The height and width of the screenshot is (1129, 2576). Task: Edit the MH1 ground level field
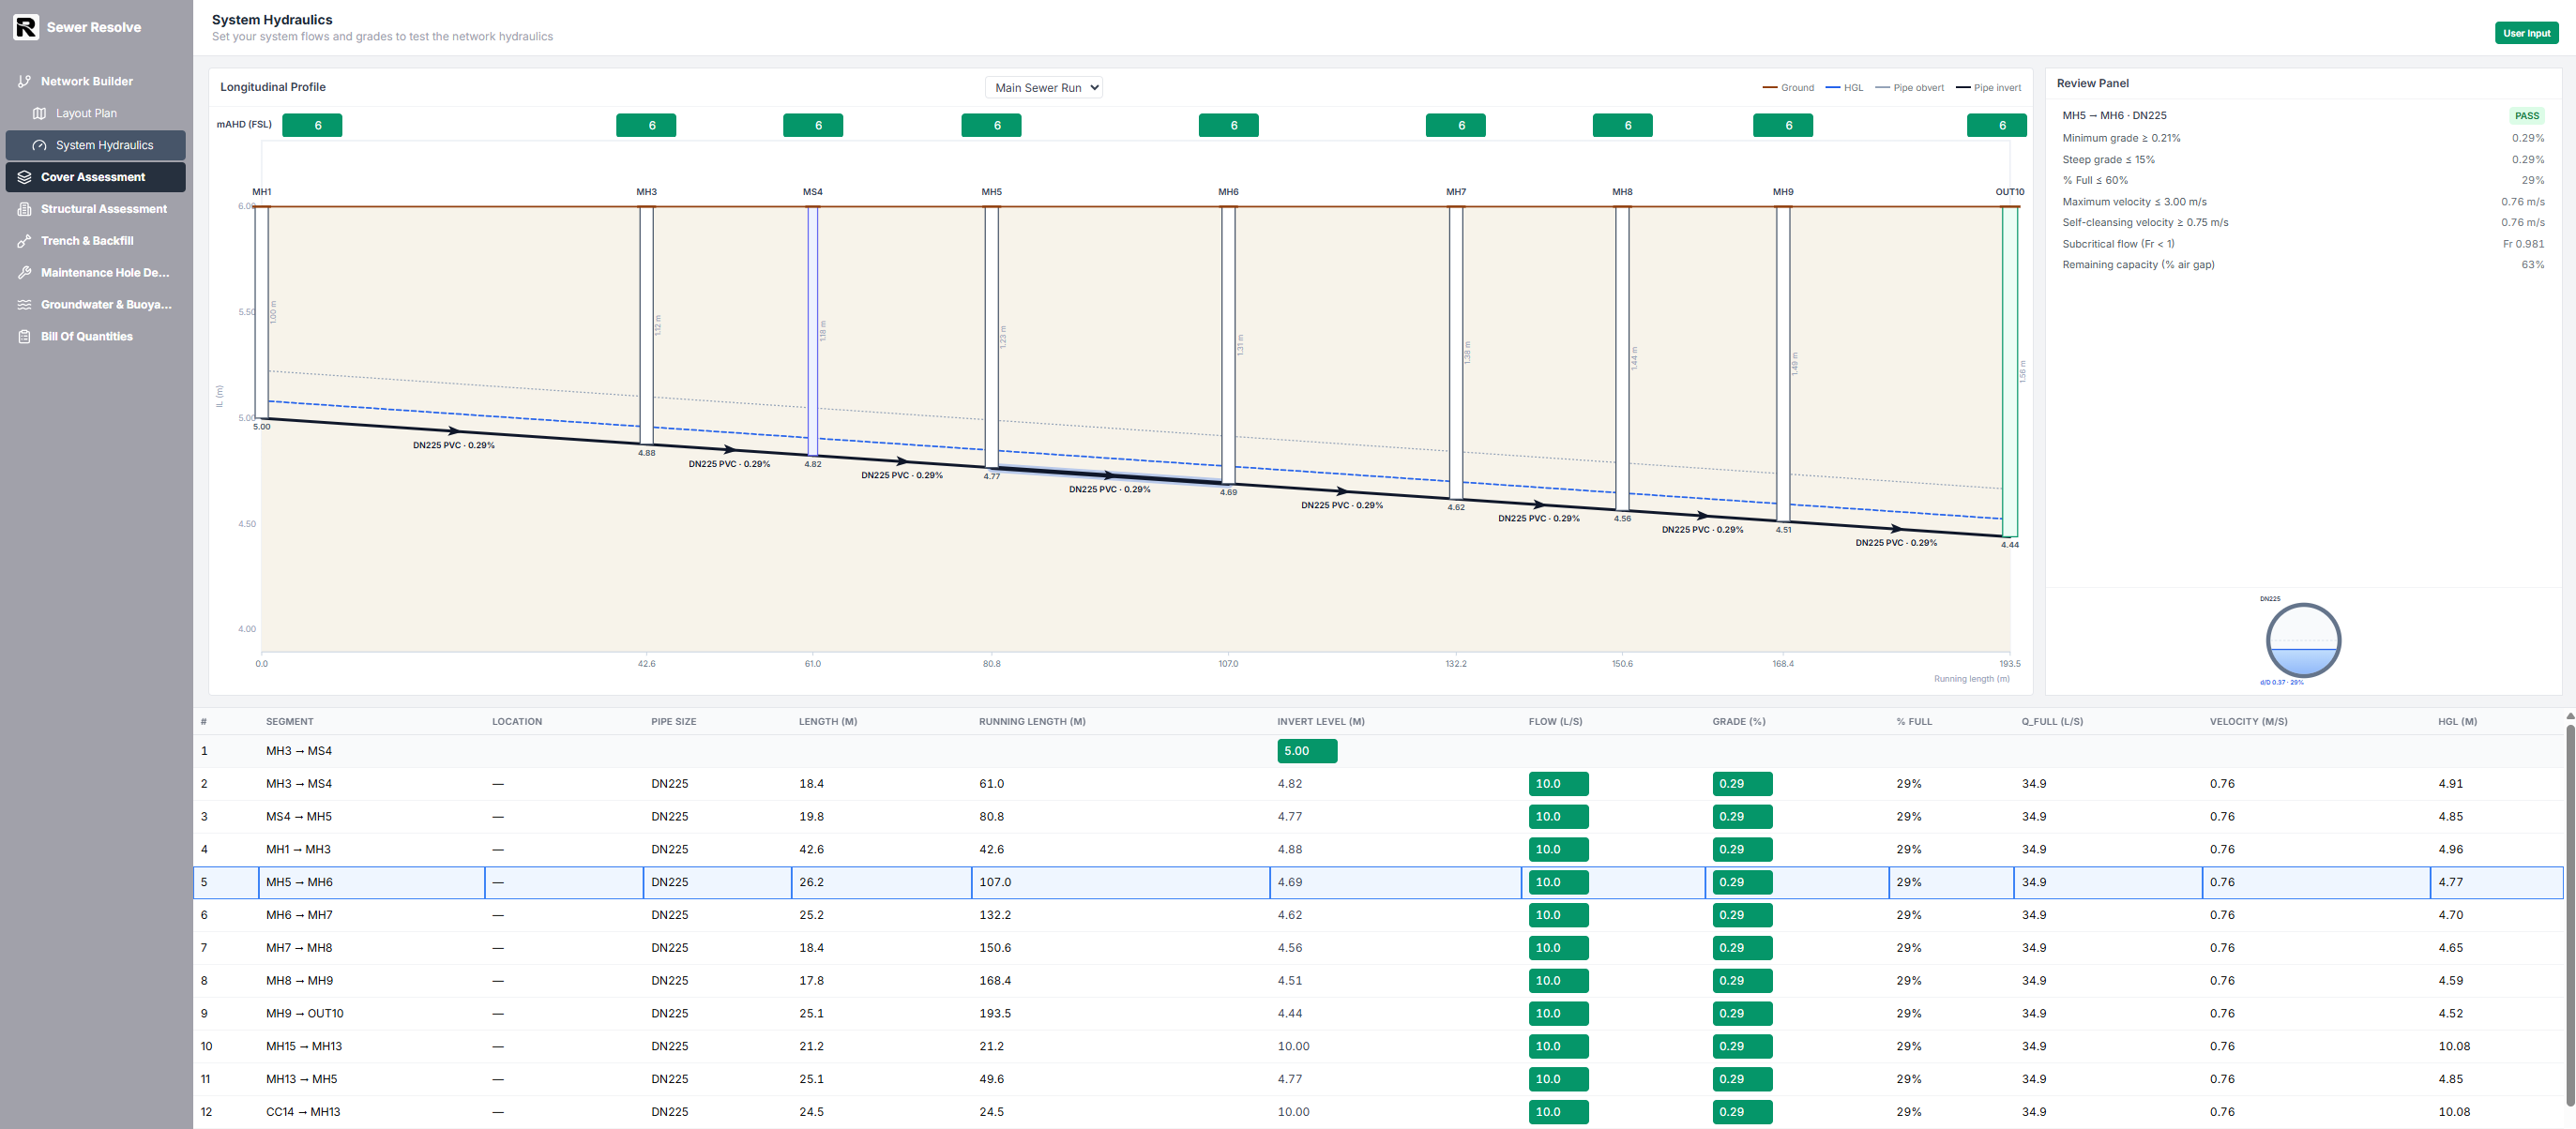(x=312, y=125)
